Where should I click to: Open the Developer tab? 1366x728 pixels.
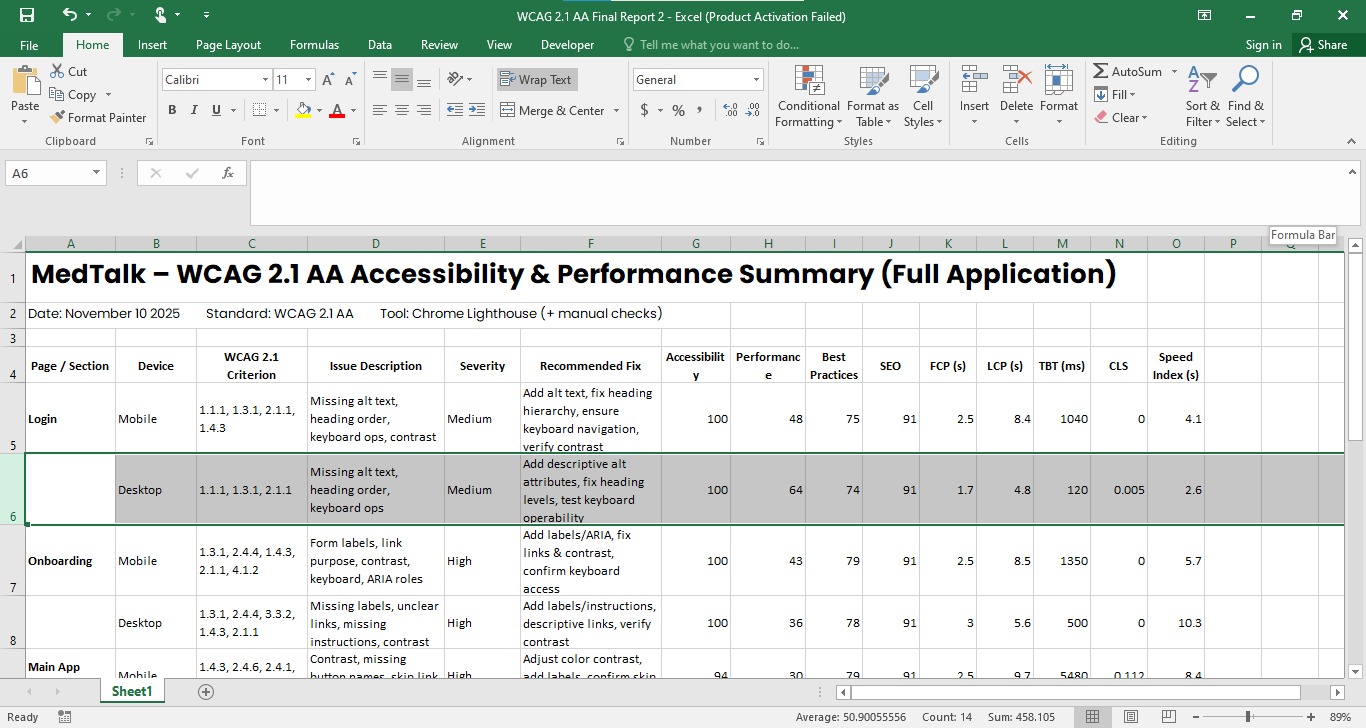[567, 44]
